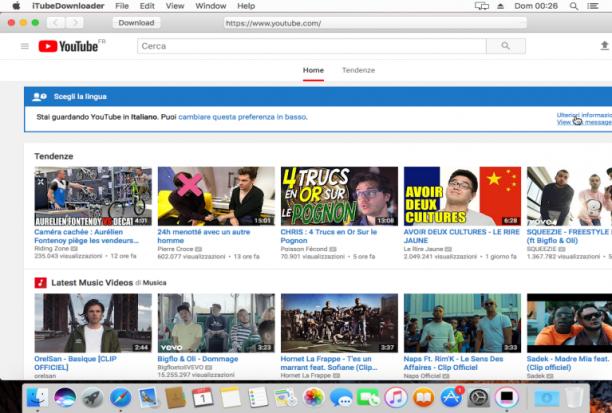Screen dimensions: 612x413
Task: Open the View menu
Action: pyautogui.click(x=174, y=6)
